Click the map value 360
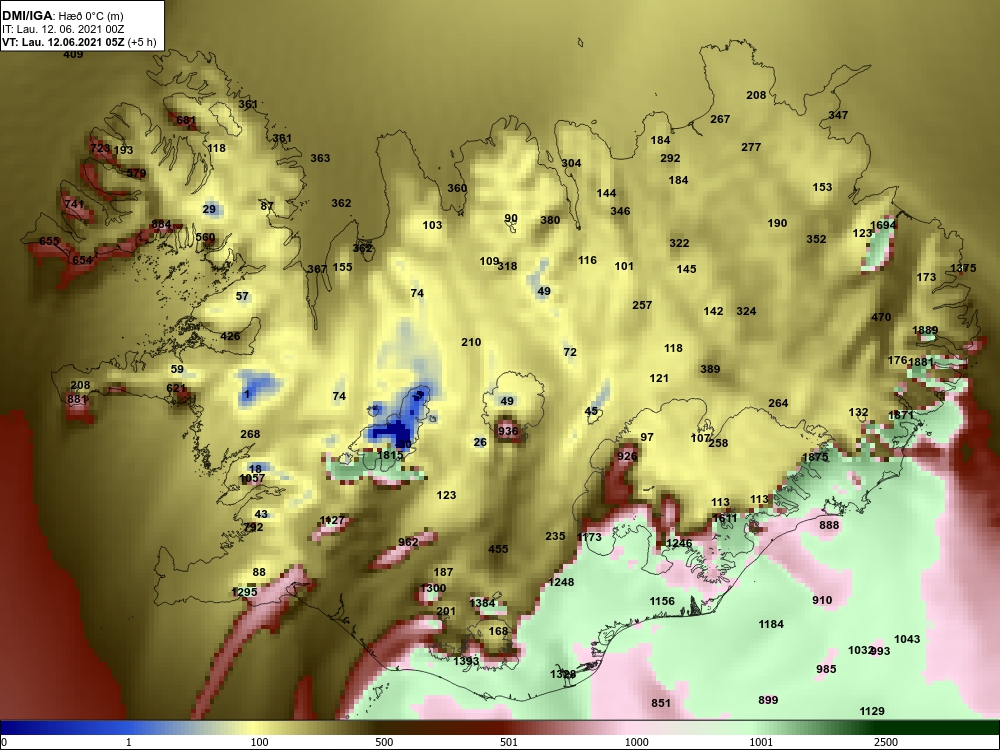The image size is (1000, 750). point(457,188)
